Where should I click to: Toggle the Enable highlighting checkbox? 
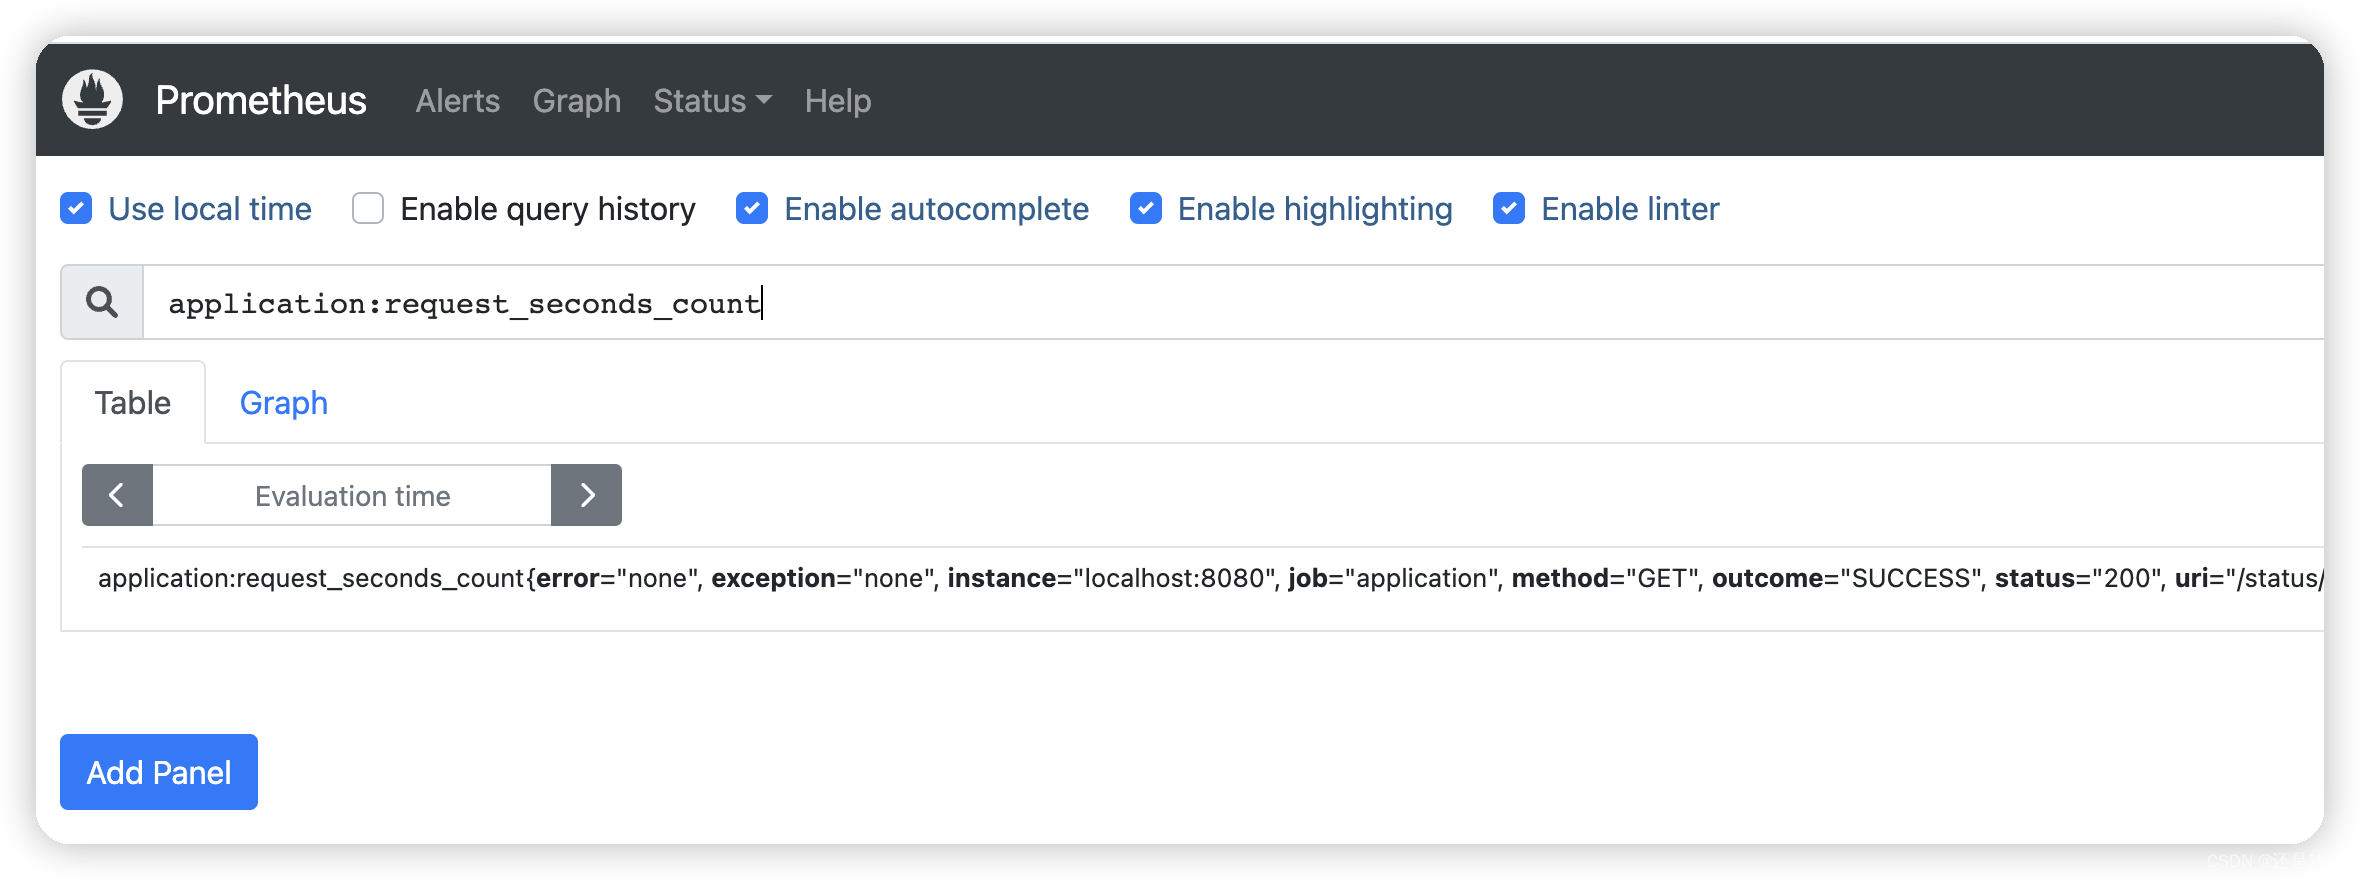tap(1146, 208)
